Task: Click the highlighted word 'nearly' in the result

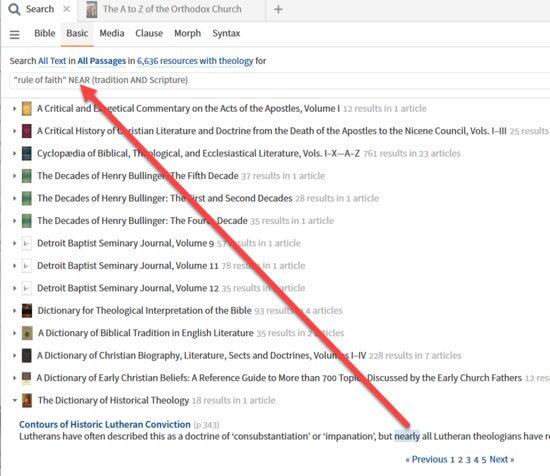Action: tap(407, 436)
